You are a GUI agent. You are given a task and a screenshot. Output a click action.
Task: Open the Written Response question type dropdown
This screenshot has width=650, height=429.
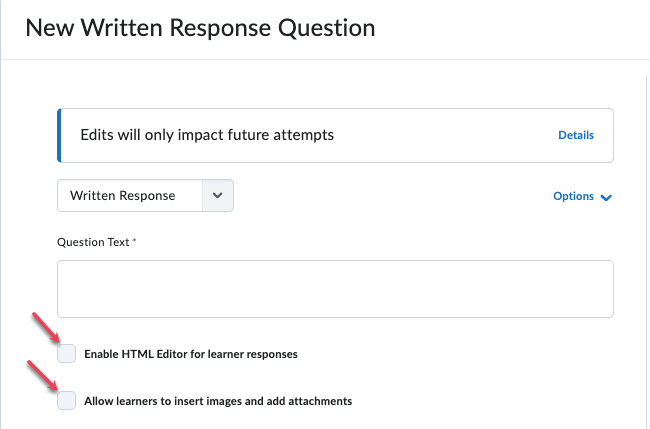146,196
